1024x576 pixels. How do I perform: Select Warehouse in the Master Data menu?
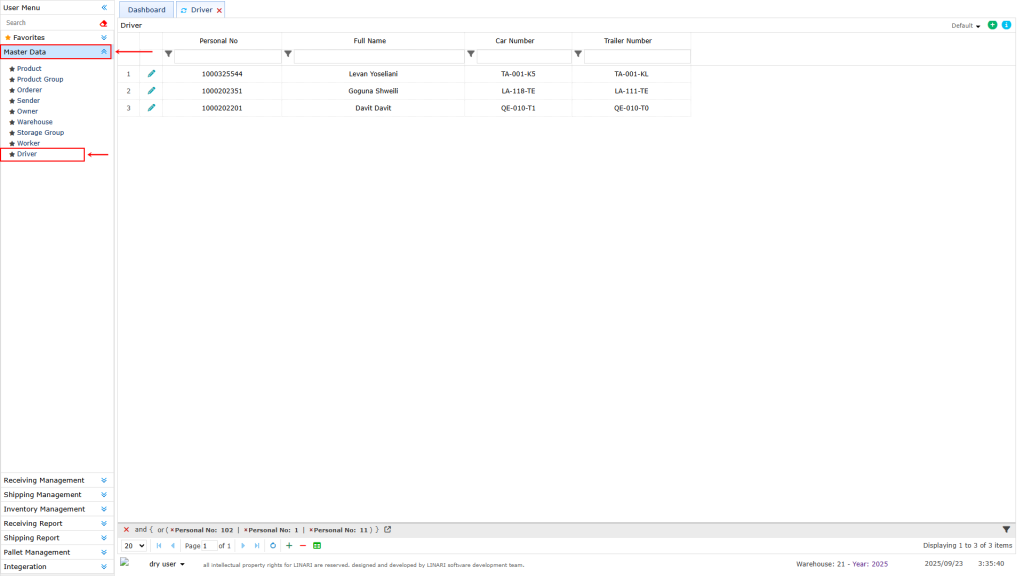pyautogui.click(x=33, y=121)
